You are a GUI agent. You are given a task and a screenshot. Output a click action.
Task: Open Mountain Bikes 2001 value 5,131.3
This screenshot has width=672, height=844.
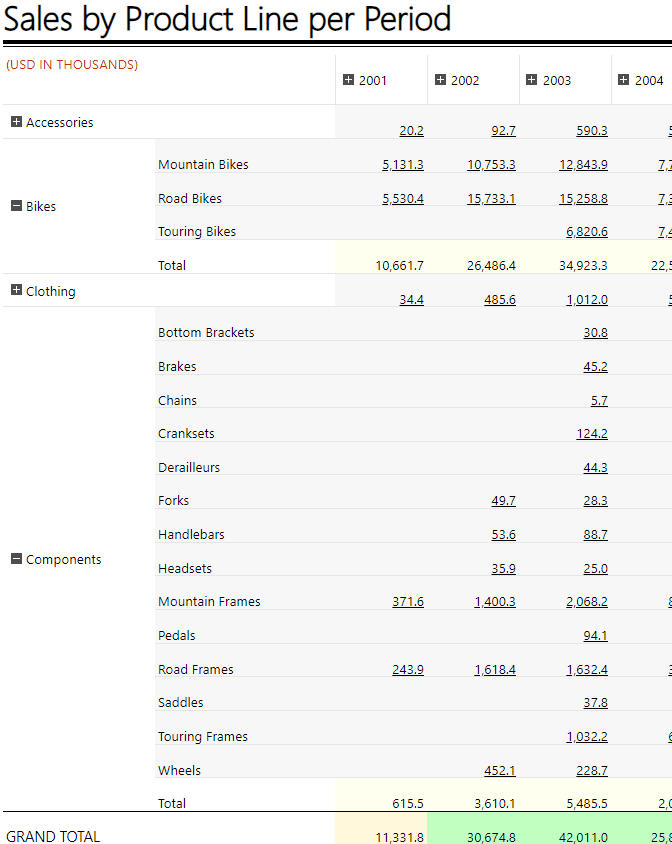coord(403,165)
